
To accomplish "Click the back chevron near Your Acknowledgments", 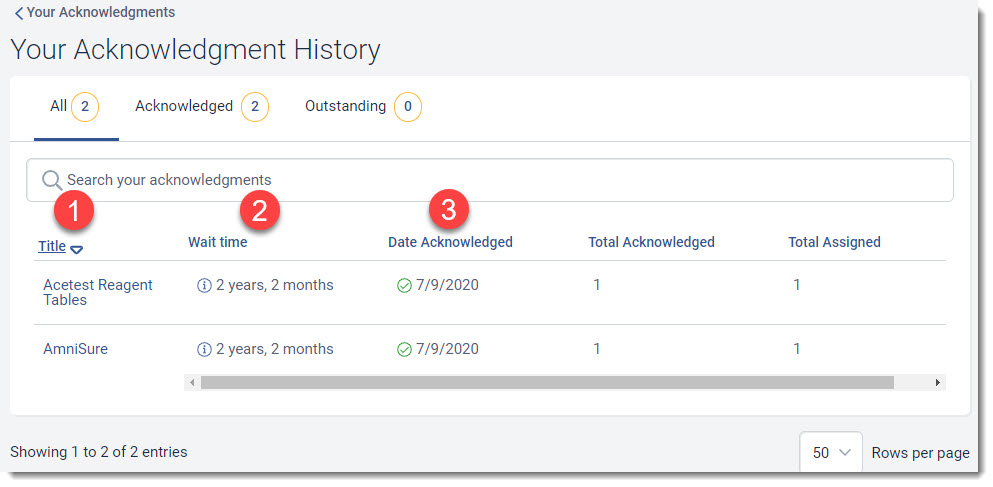I will coord(18,13).
